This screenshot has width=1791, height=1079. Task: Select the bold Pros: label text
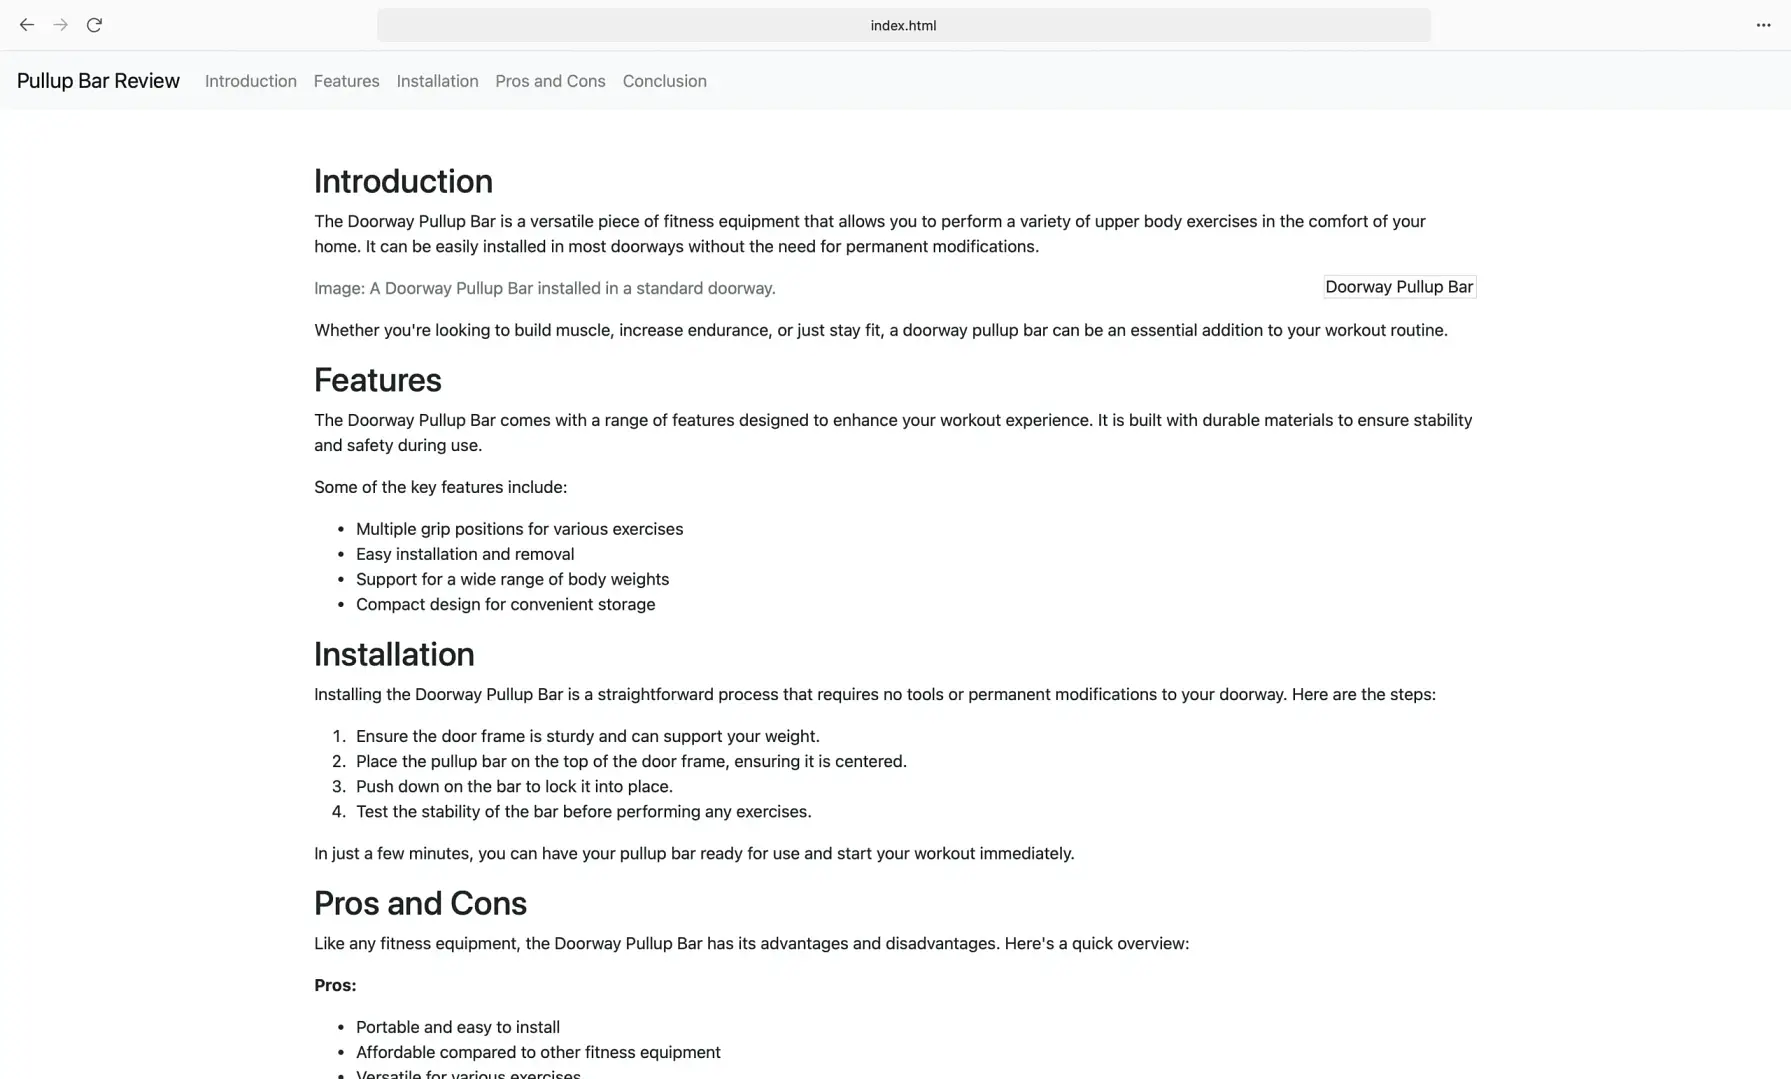click(x=335, y=985)
